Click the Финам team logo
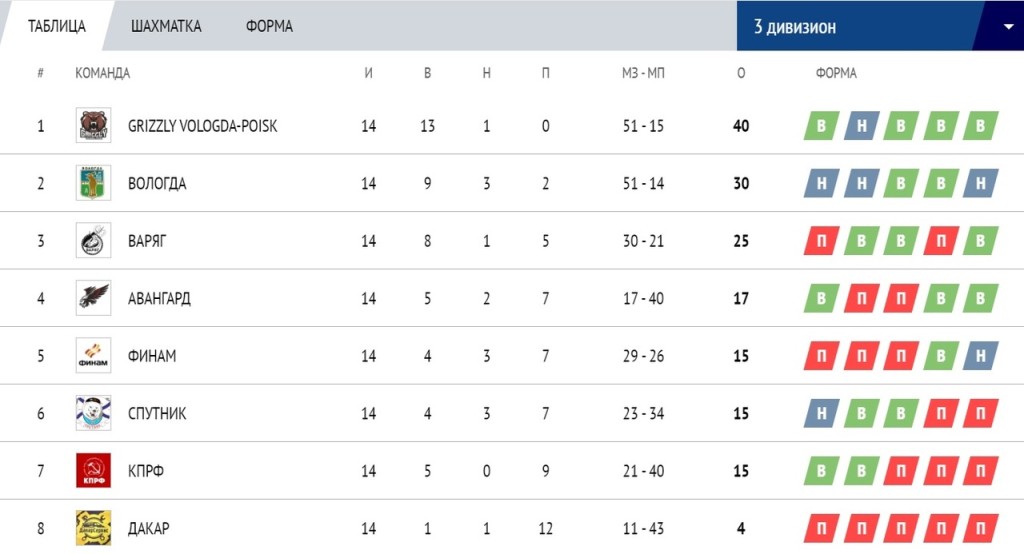The height and width of the screenshot is (554, 1024). point(93,355)
